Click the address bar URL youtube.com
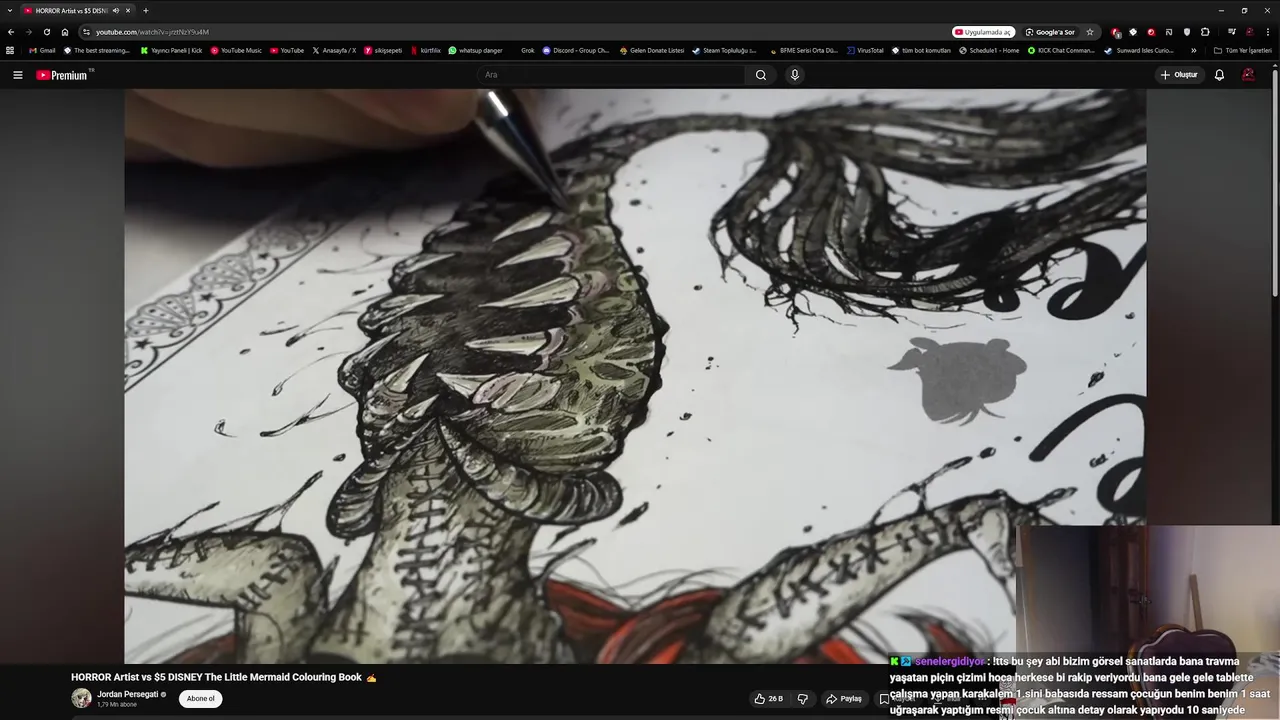This screenshot has height=720, width=1280. pyautogui.click(x=152, y=32)
